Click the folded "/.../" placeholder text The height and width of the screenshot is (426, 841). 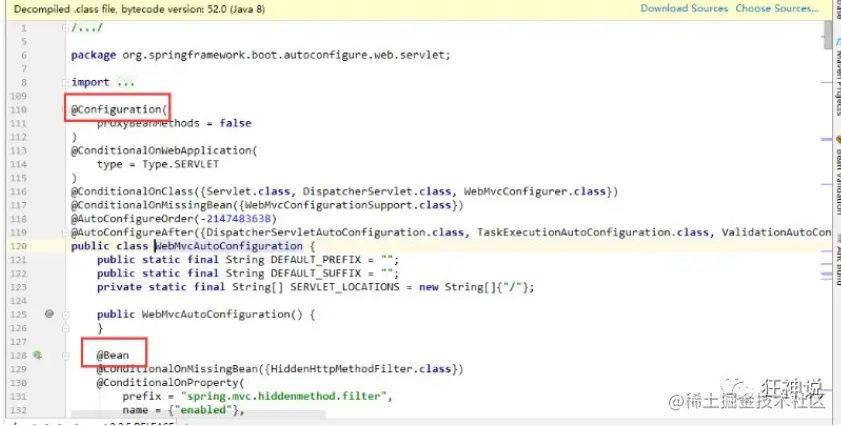point(87,28)
